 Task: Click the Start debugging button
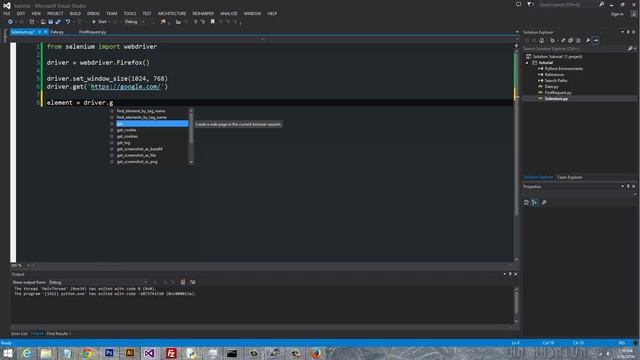click(x=99, y=22)
